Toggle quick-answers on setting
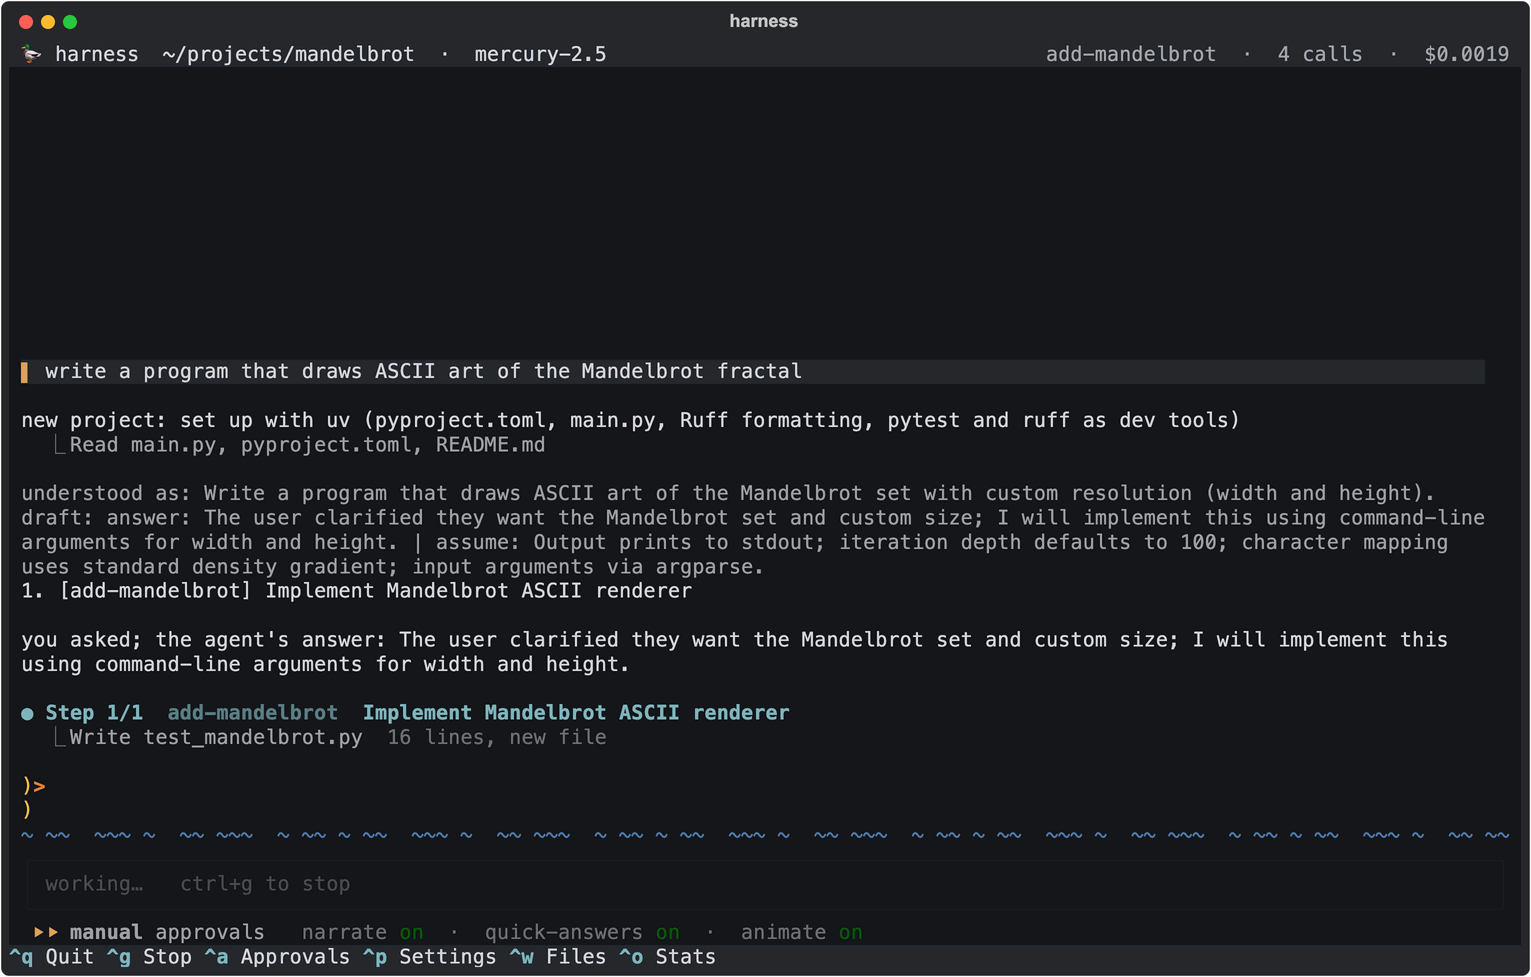The height and width of the screenshot is (977, 1531). pyautogui.click(x=582, y=932)
